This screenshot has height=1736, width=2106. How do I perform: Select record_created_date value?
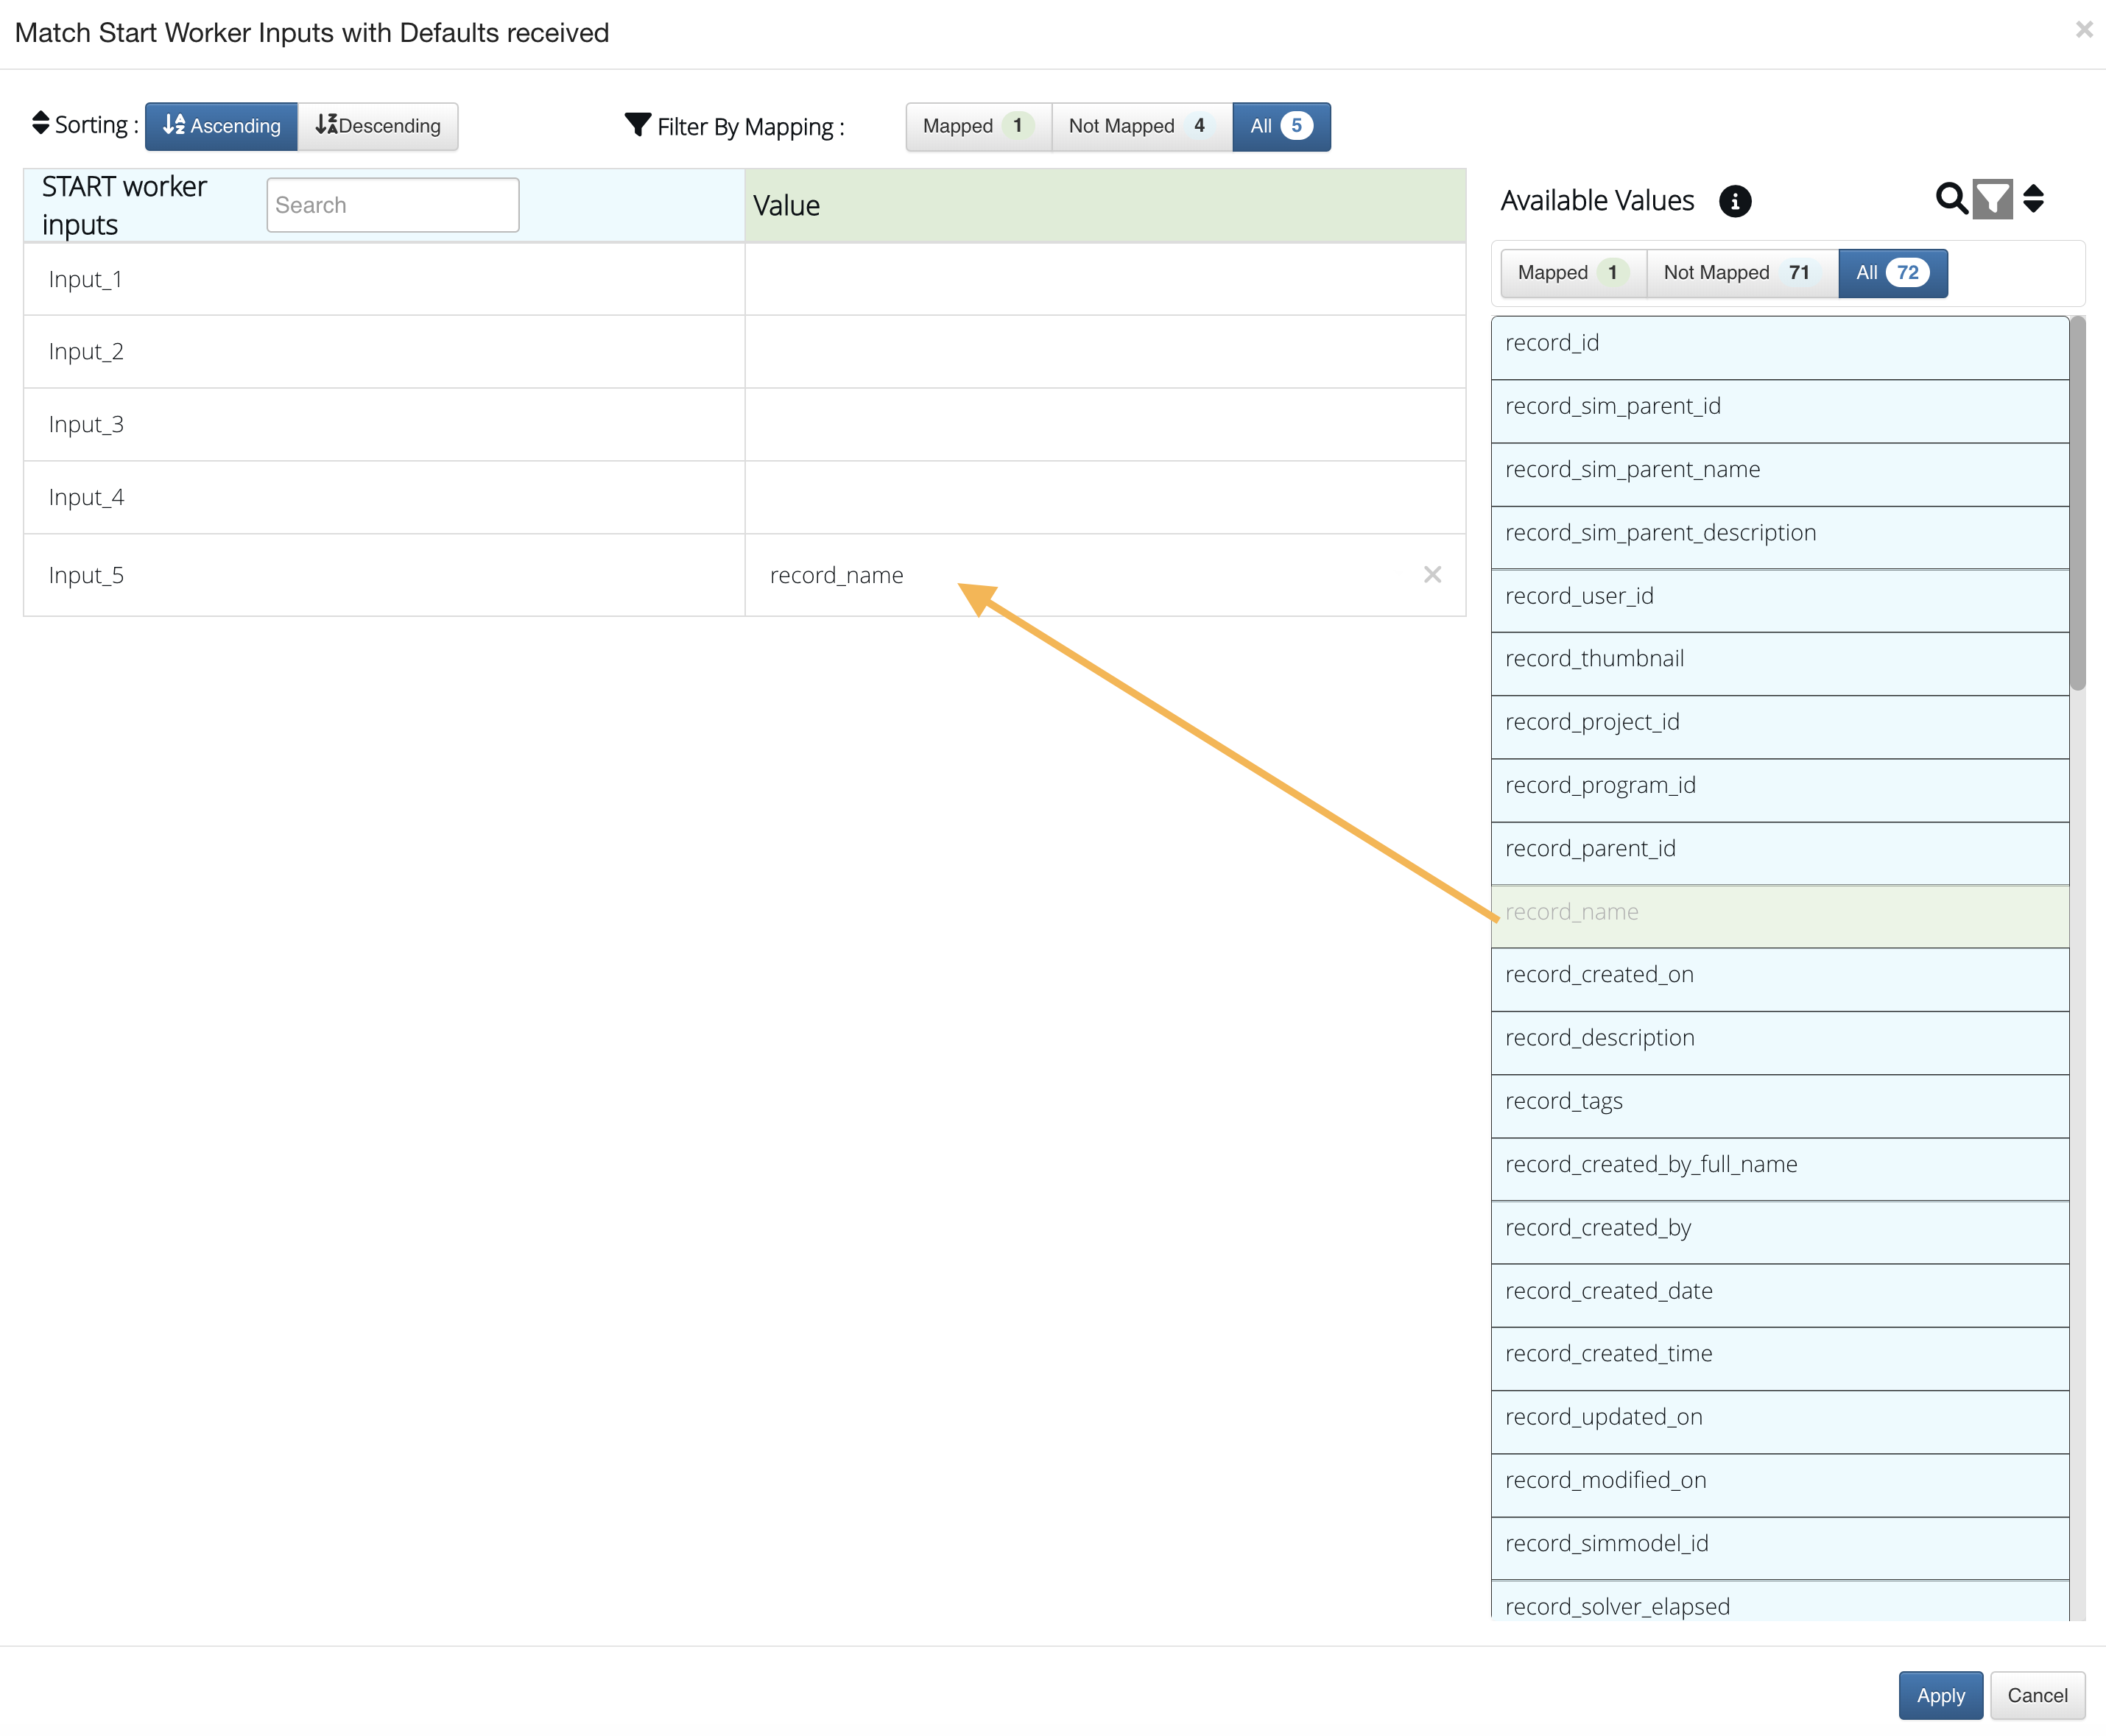tap(1780, 1295)
